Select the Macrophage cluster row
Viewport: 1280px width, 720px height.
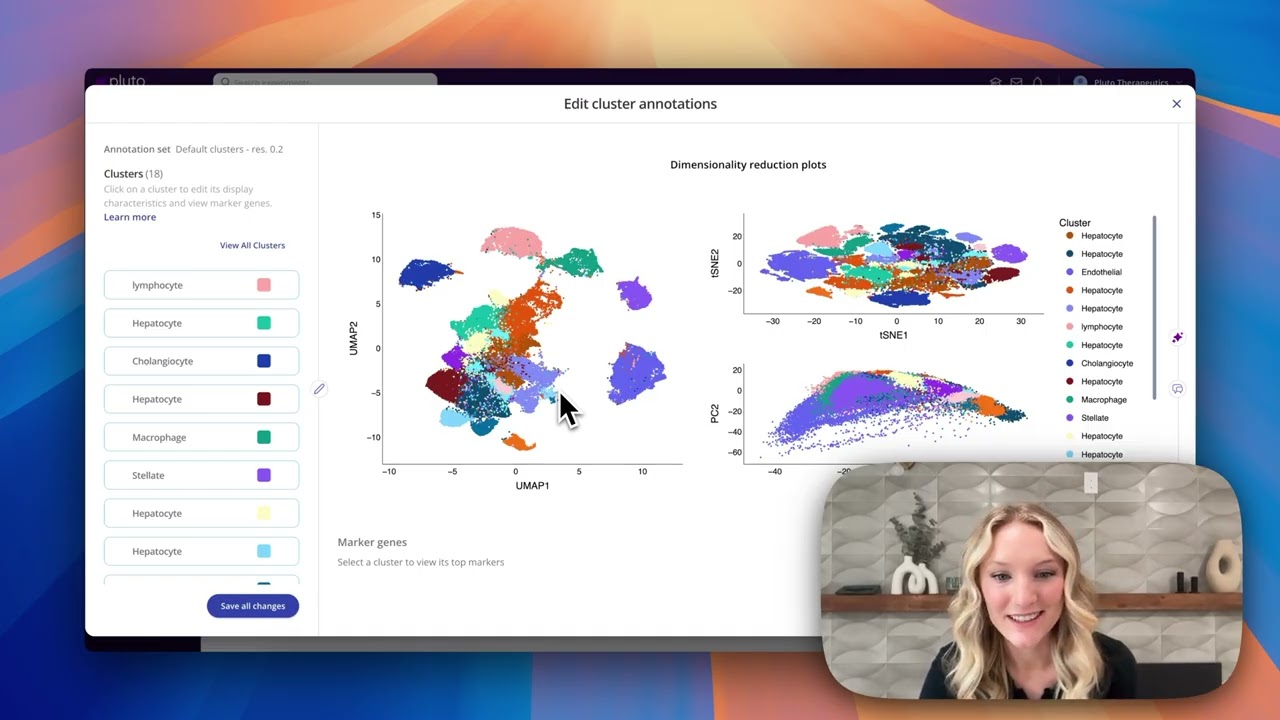pyautogui.click(x=201, y=437)
